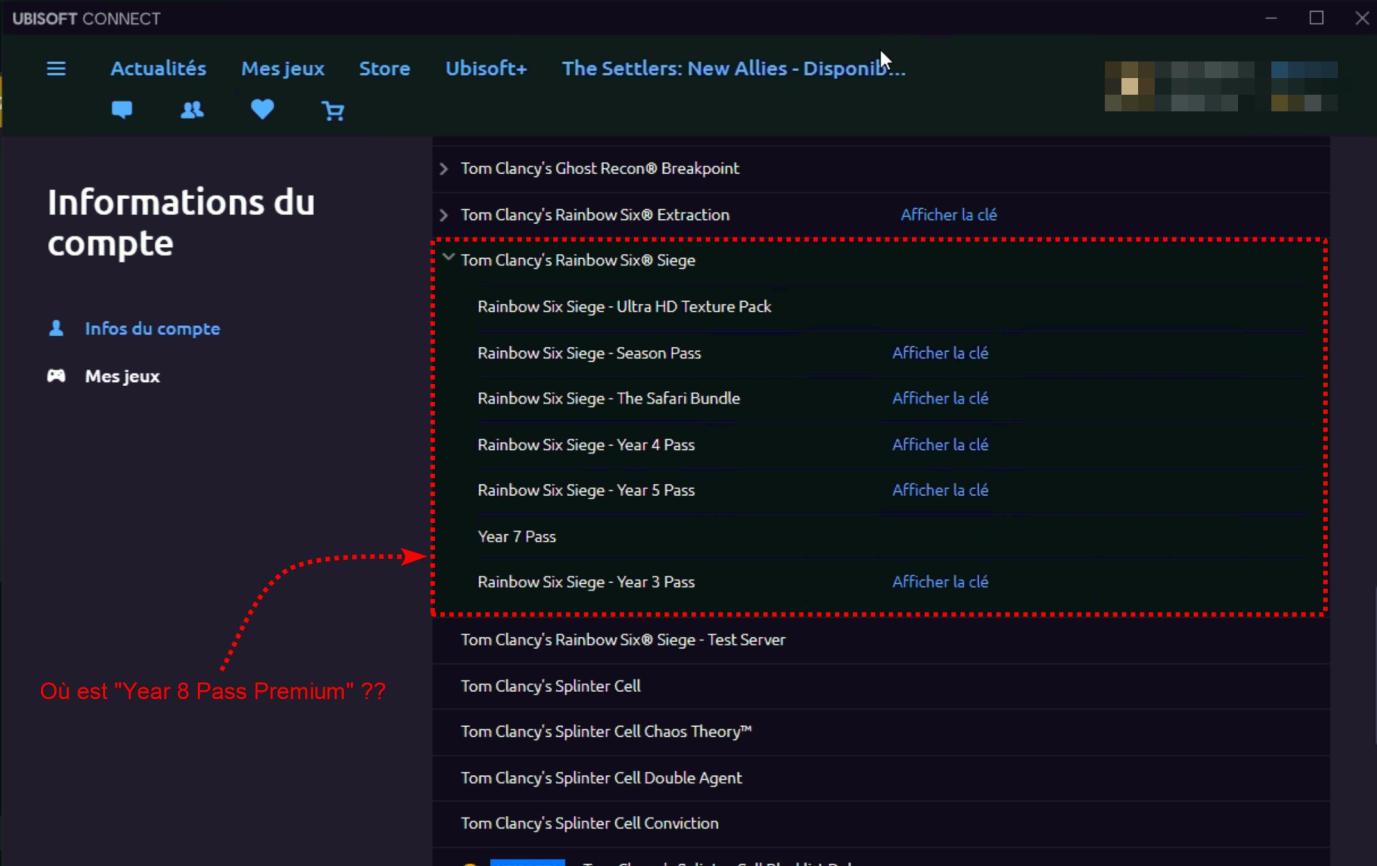
Task: Show key for Rainbow Six Siege Season Pass
Action: point(939,352)
